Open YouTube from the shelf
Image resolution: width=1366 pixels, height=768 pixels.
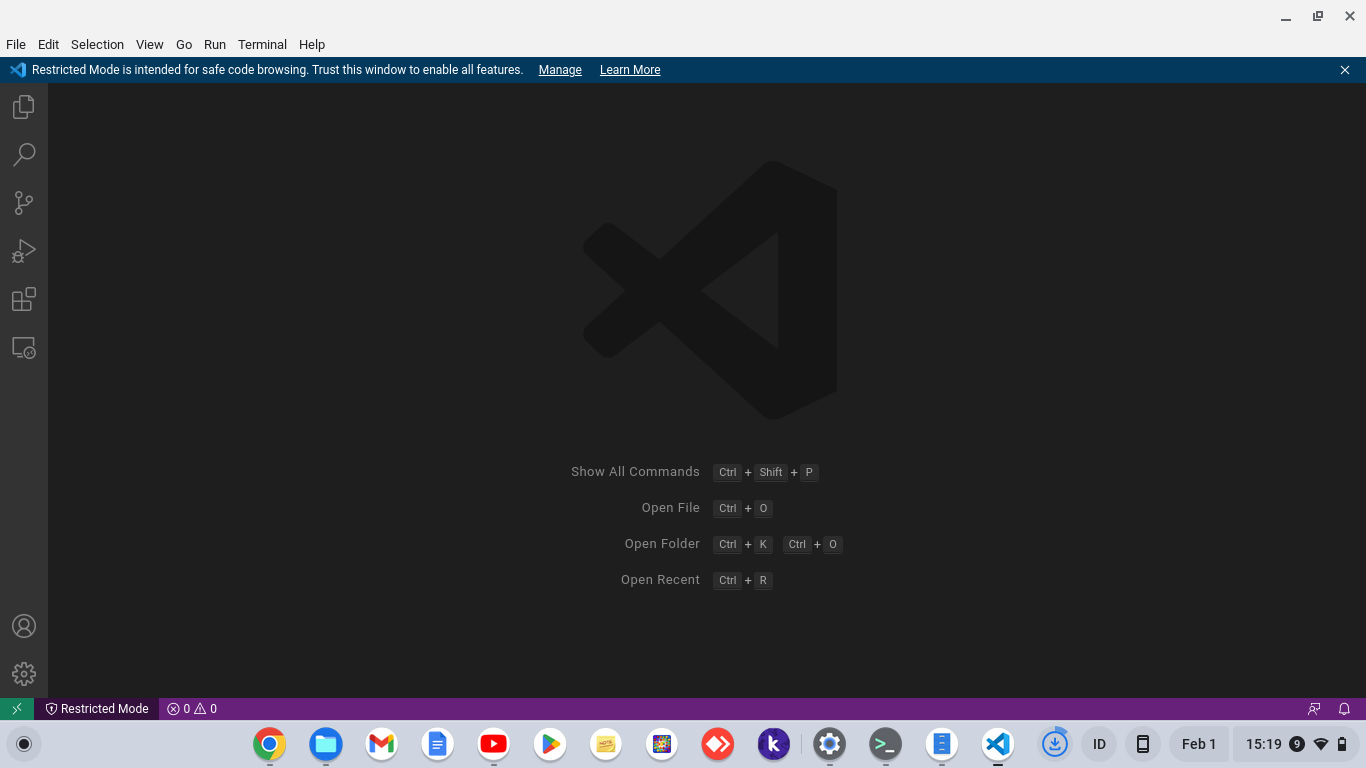pos(494,744)
